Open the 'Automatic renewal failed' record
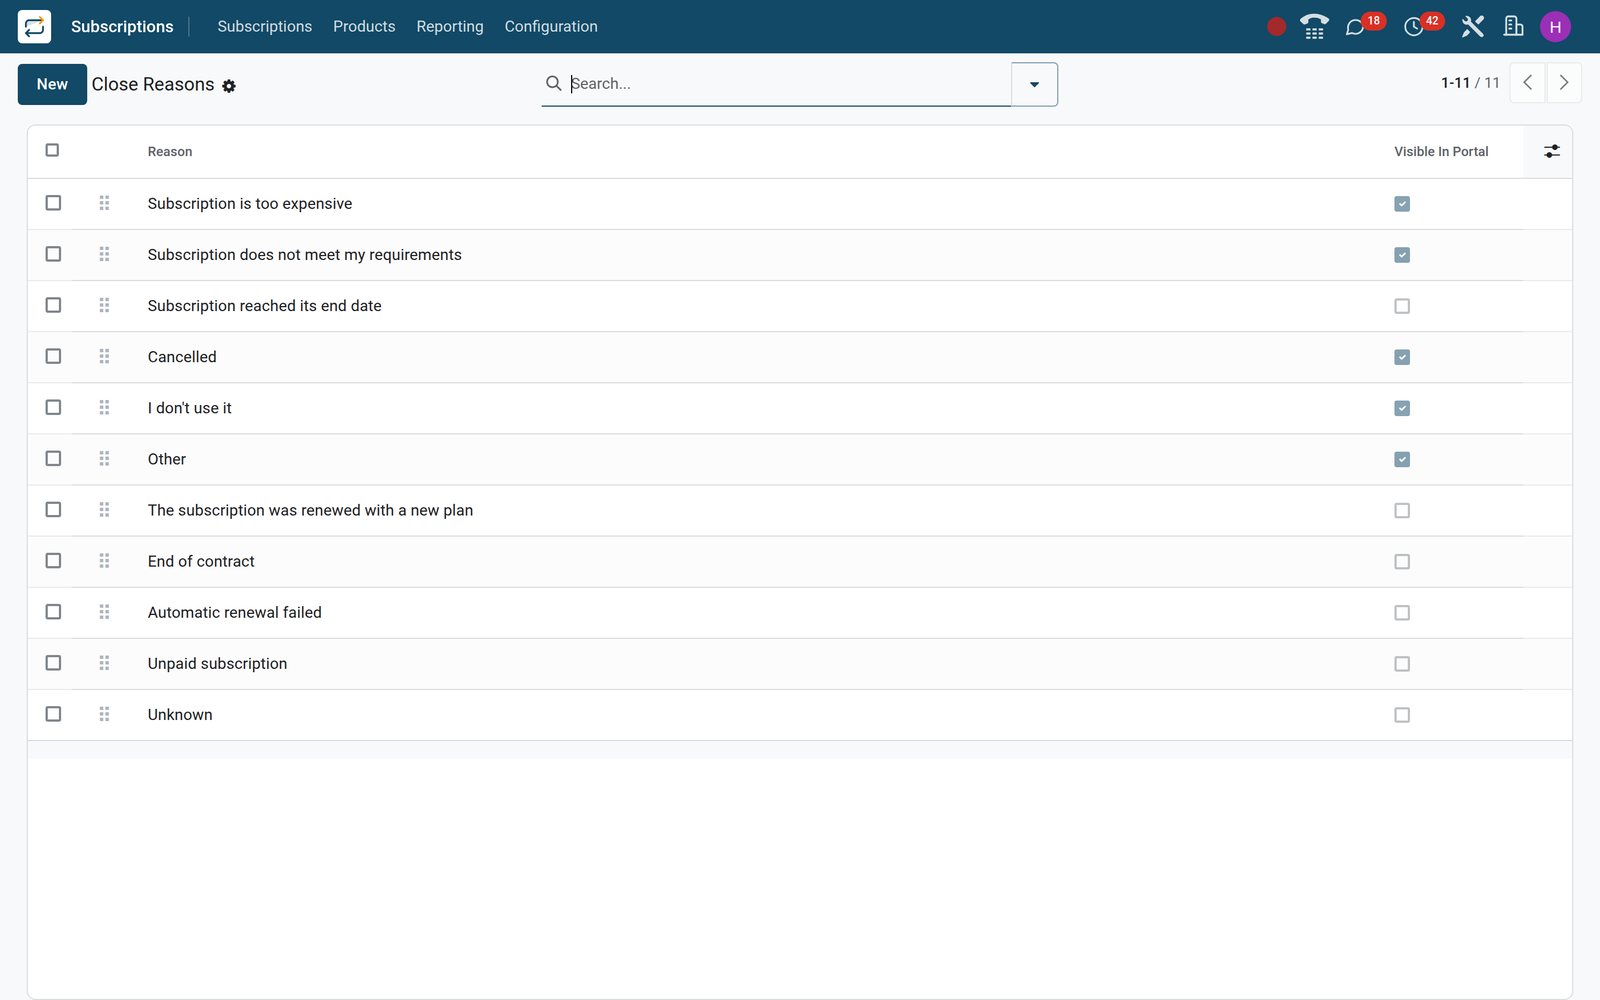 coord(234,612)
